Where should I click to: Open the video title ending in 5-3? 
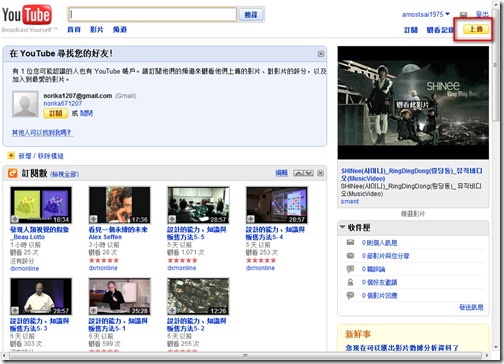(x=40, y=324)
